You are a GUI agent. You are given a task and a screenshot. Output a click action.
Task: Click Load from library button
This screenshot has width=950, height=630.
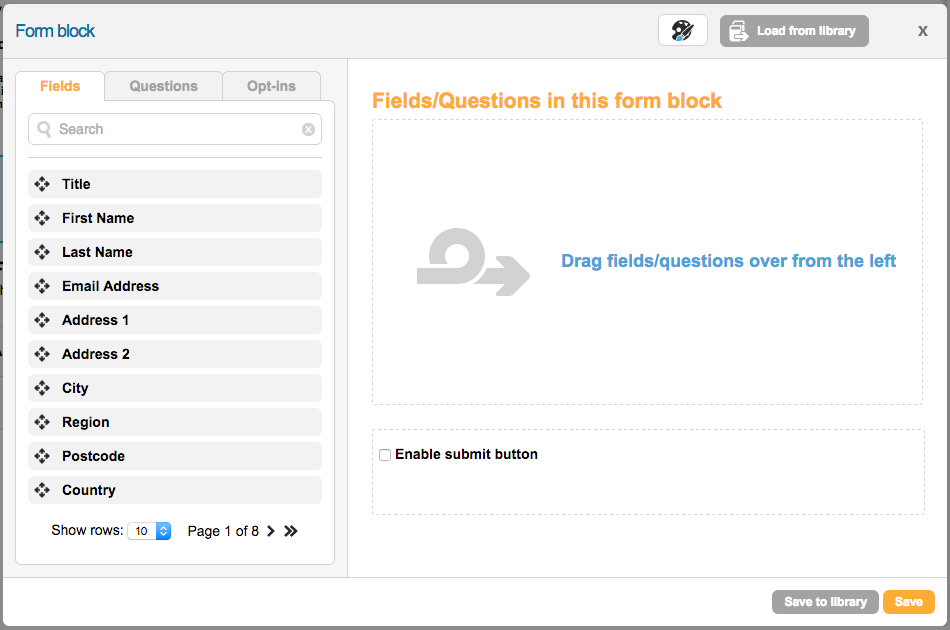[x=794, y=31]
